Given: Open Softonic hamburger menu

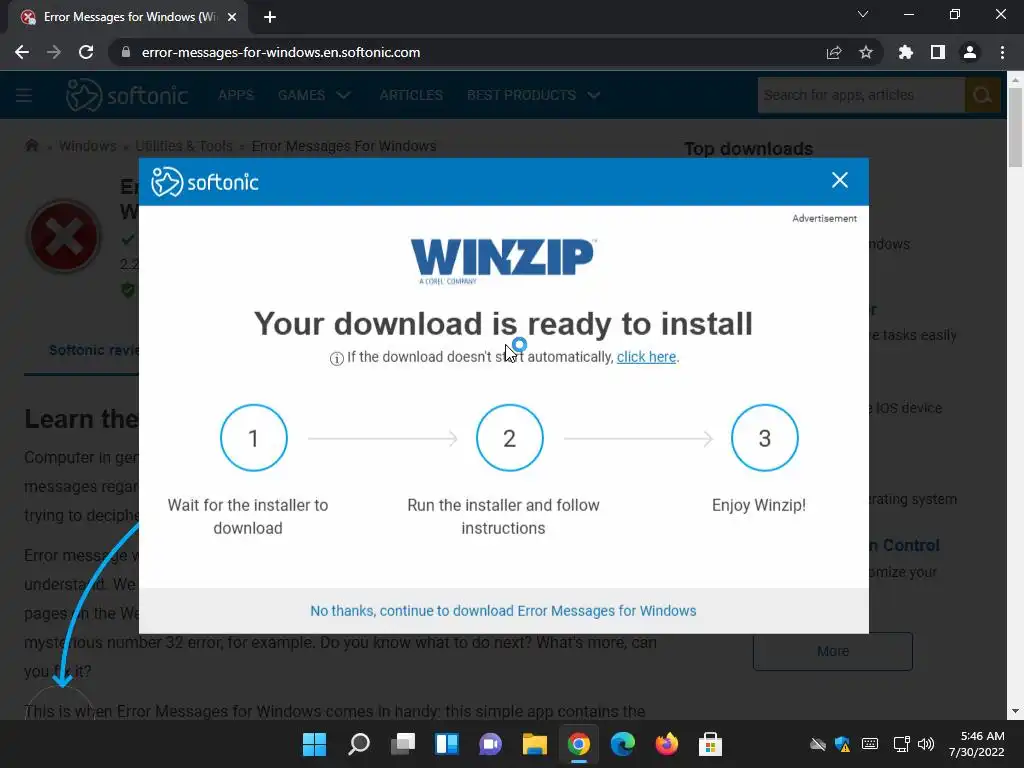Looking at the screenshot, I should pos(24,95).
